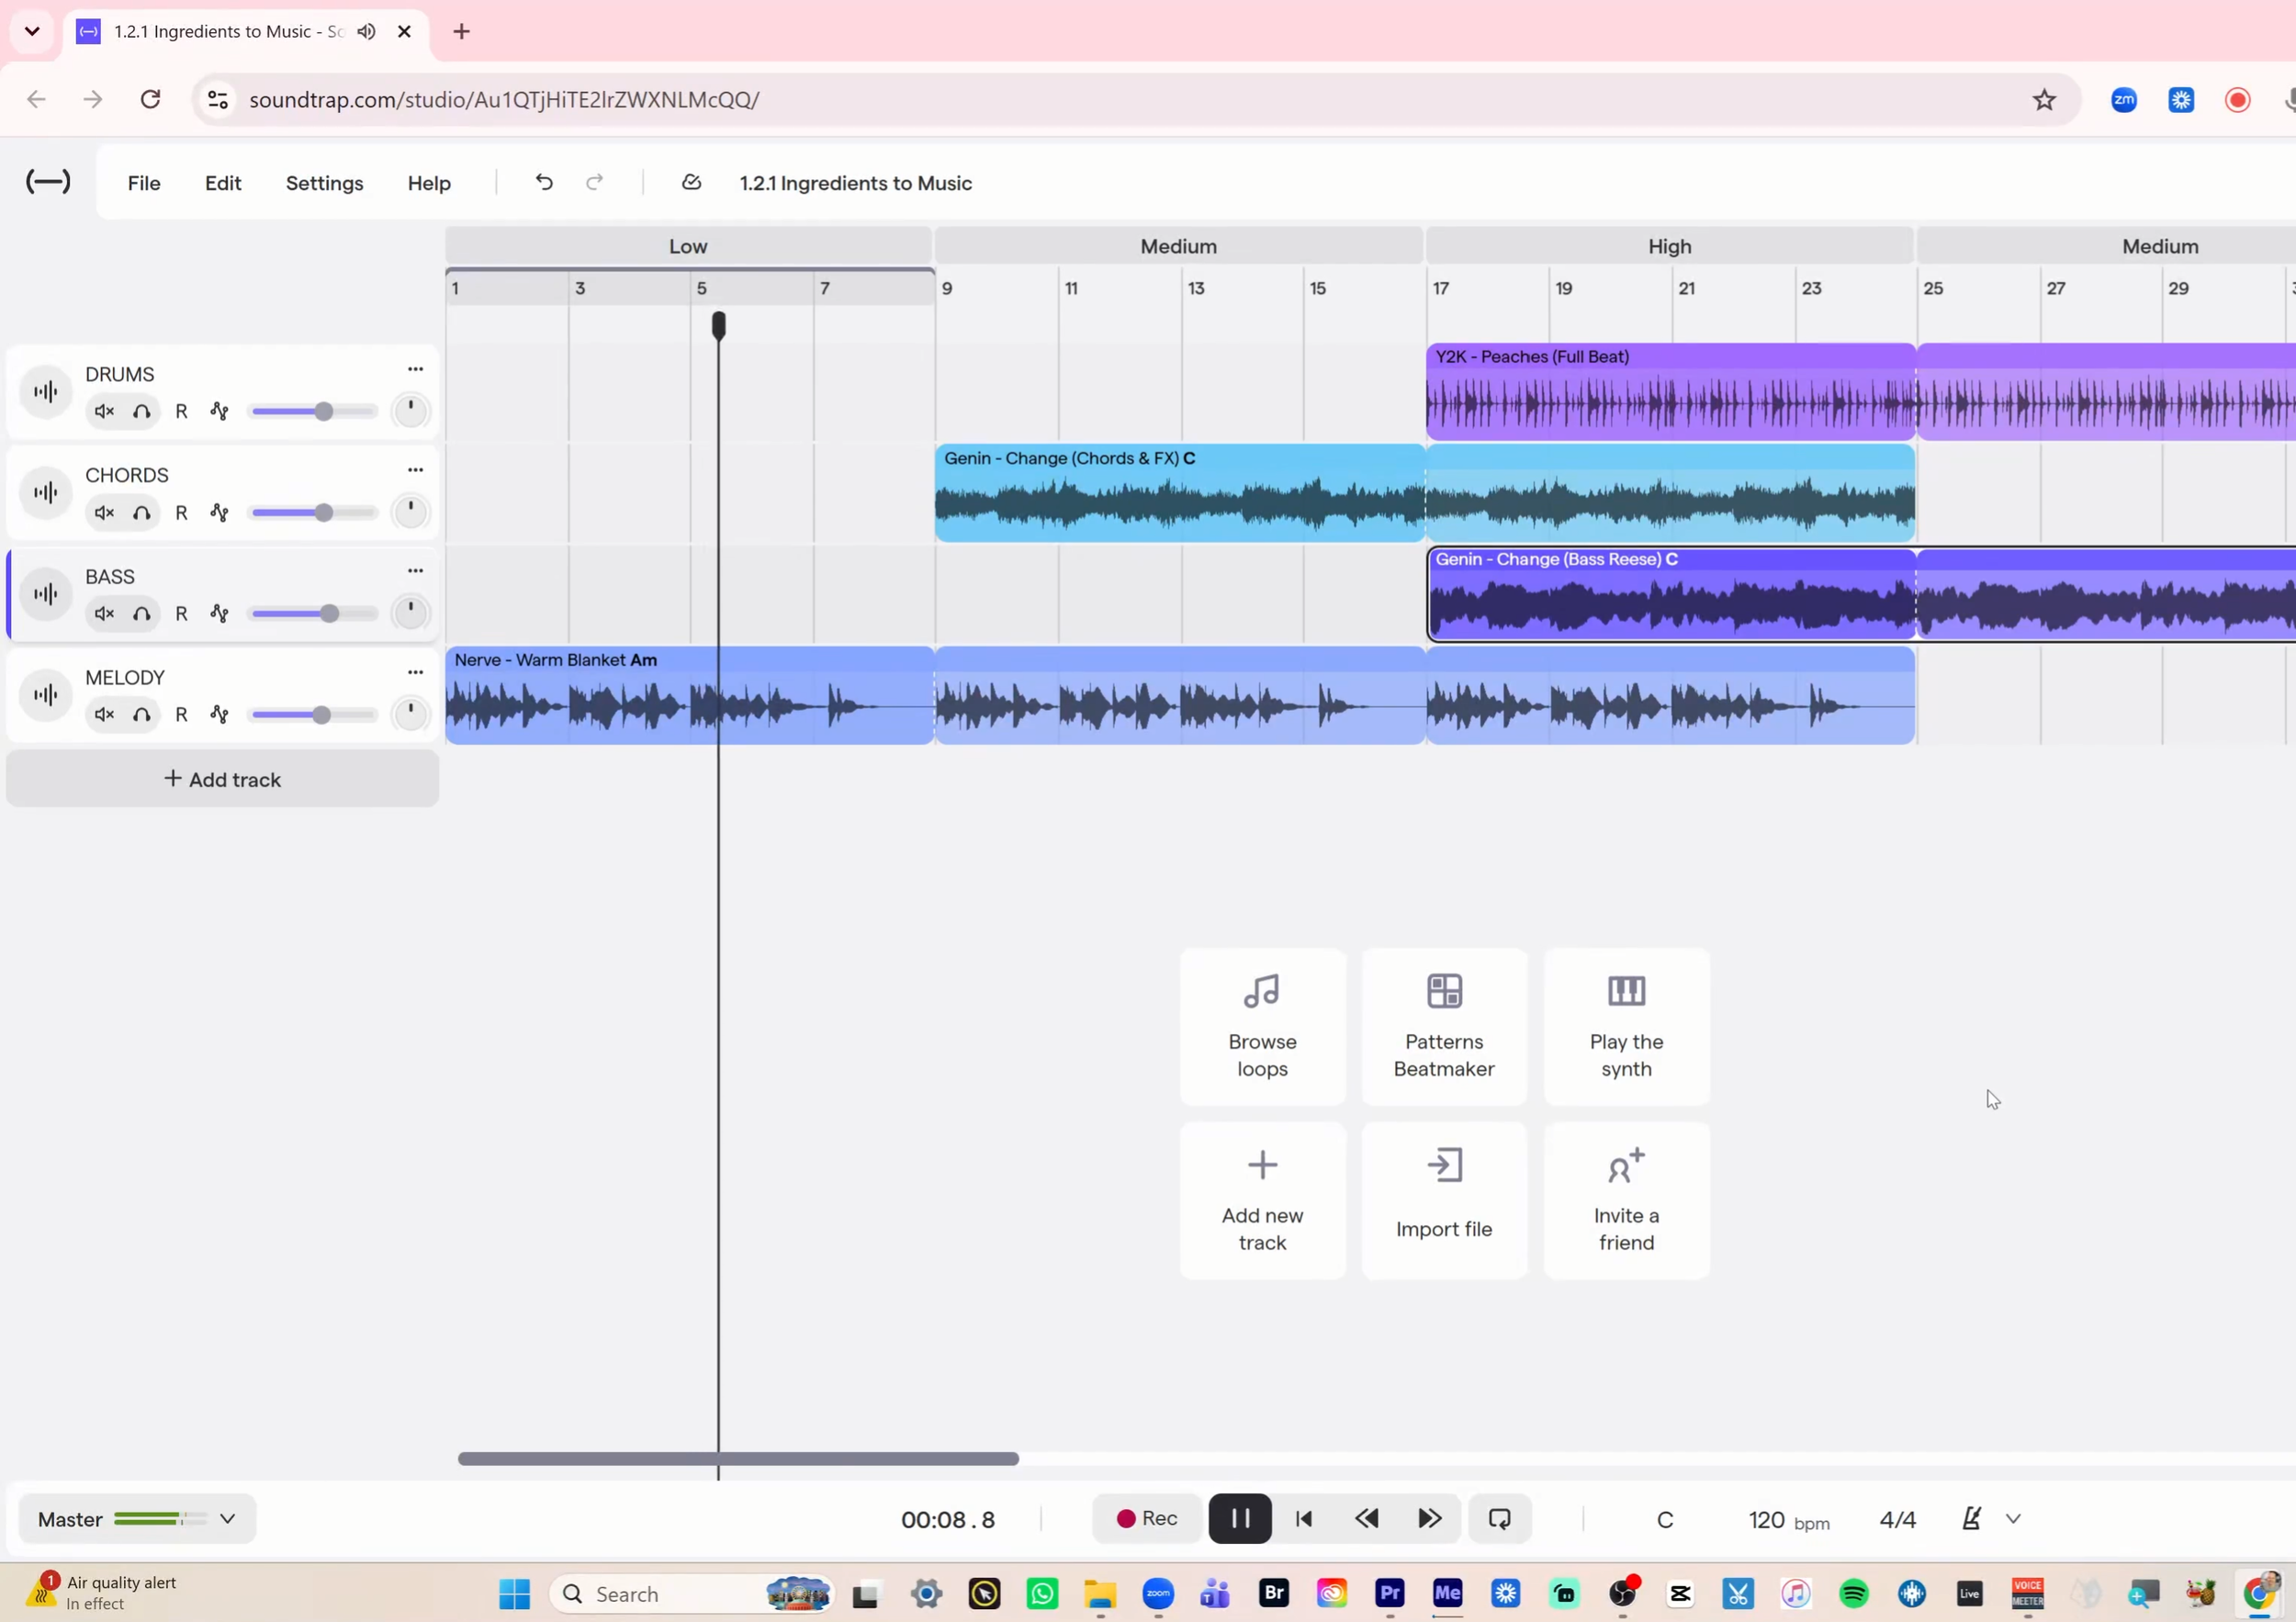2296x1622 pixels.
Task: Expand the Master volume dropdown
Action: (x=228, y=1519)
